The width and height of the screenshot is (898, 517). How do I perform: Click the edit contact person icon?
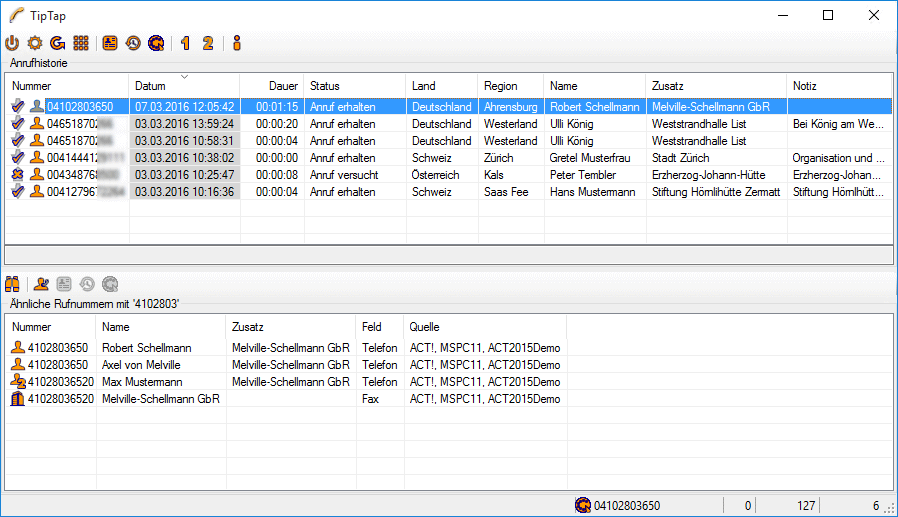[x=42, y=283]
